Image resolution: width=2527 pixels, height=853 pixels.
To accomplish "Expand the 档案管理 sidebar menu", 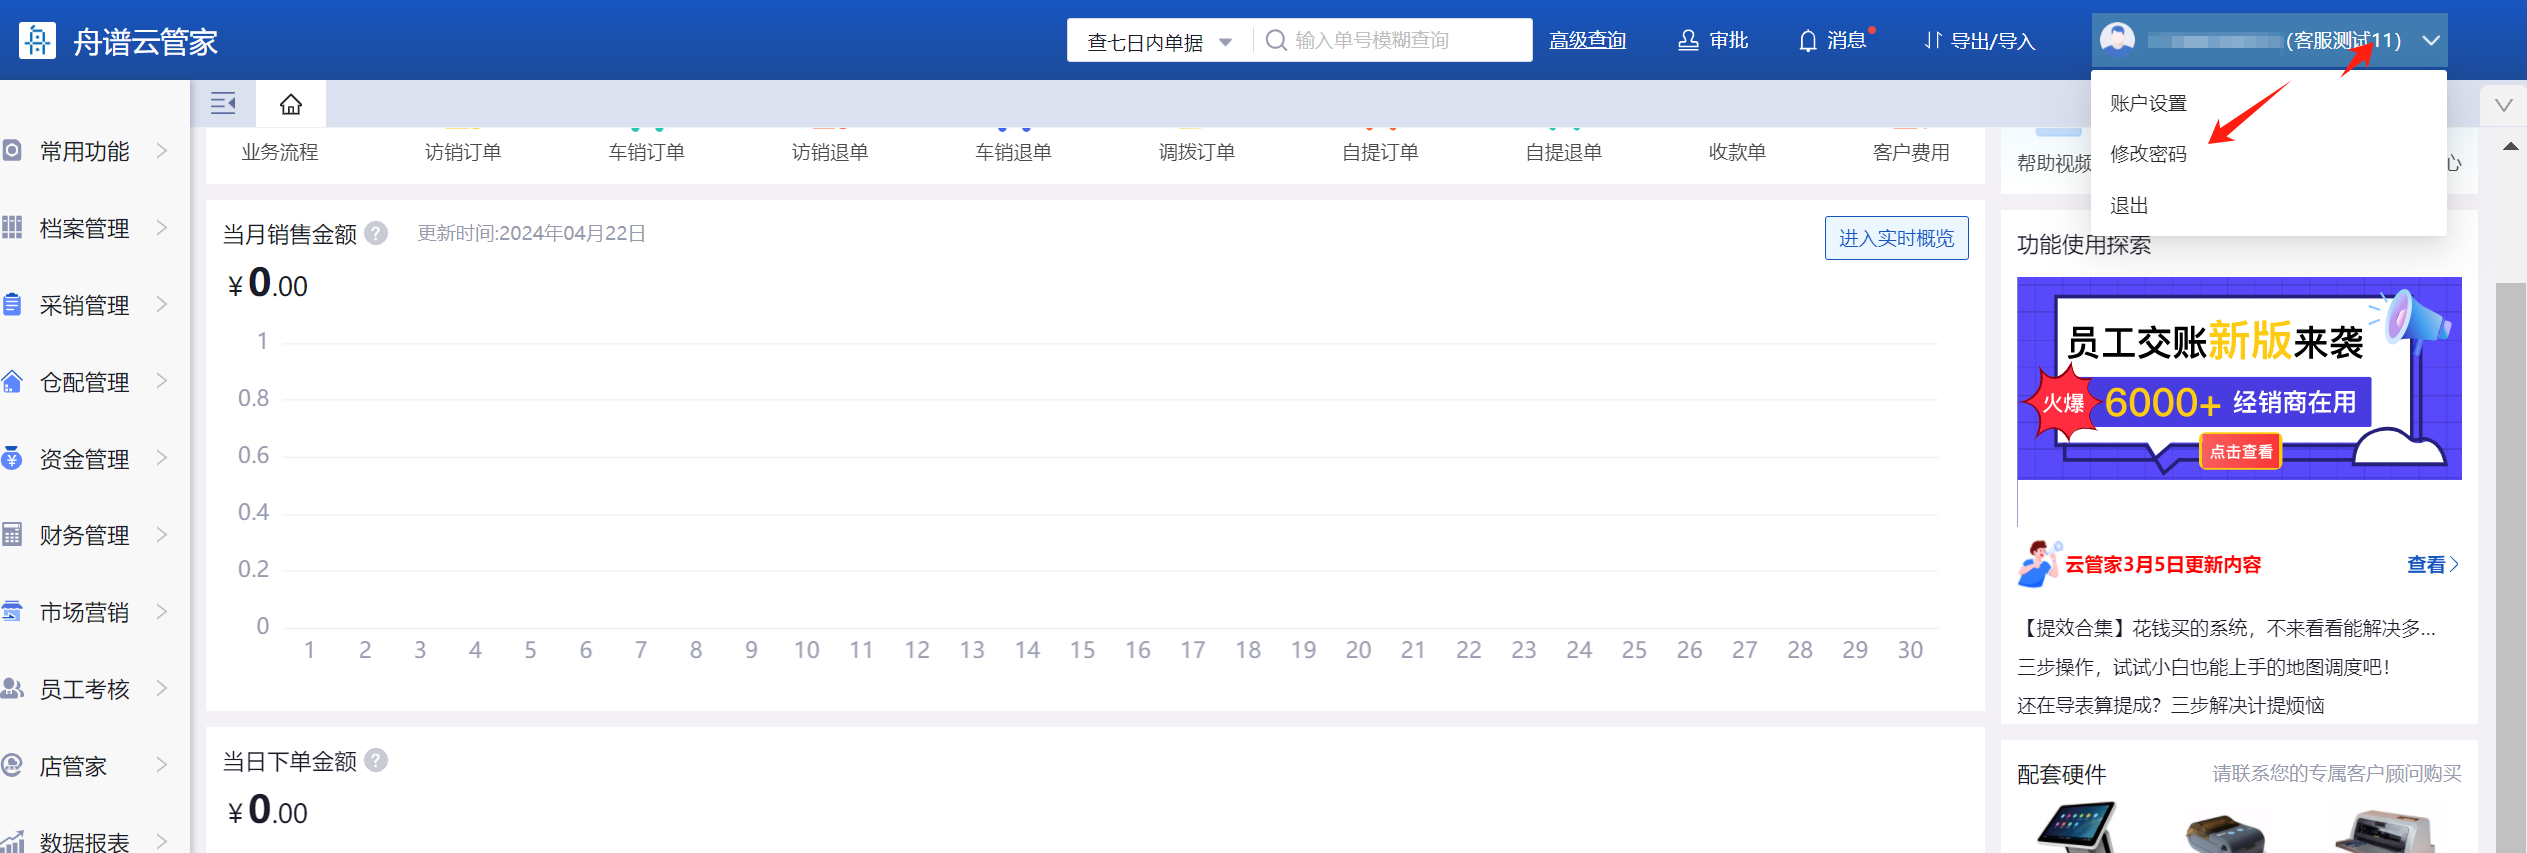I will (x=85, y=228).
